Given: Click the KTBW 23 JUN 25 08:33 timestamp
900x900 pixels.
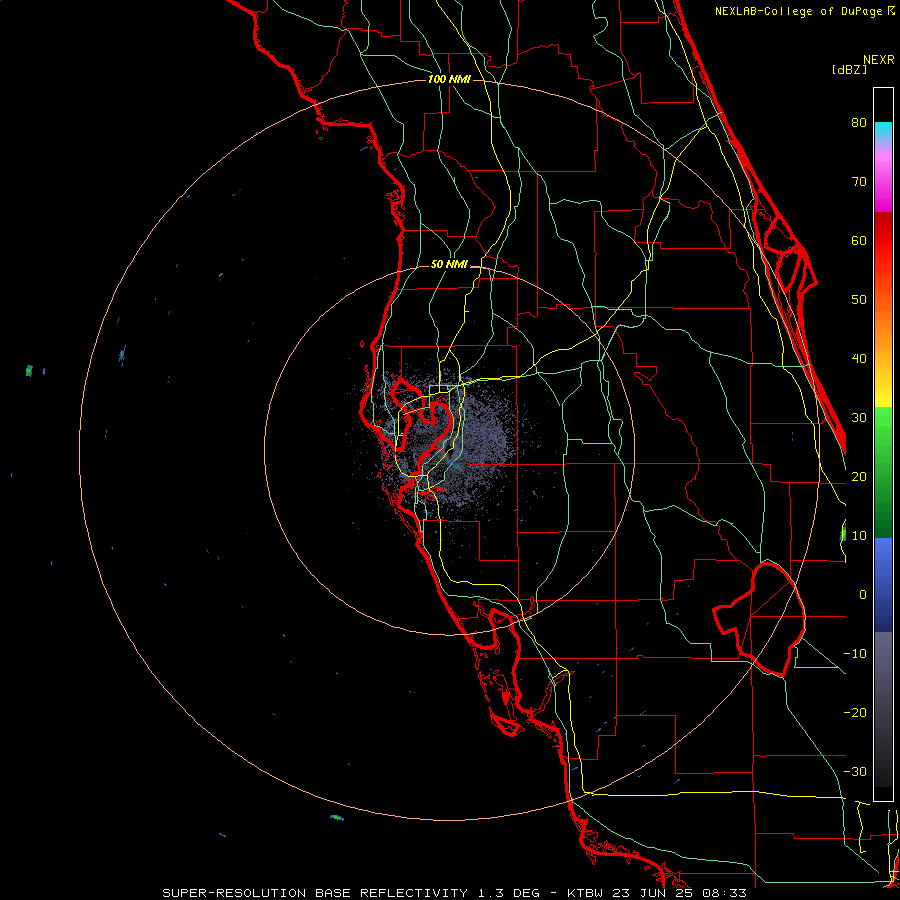Looking at the screenshot, I should (657, 893).
